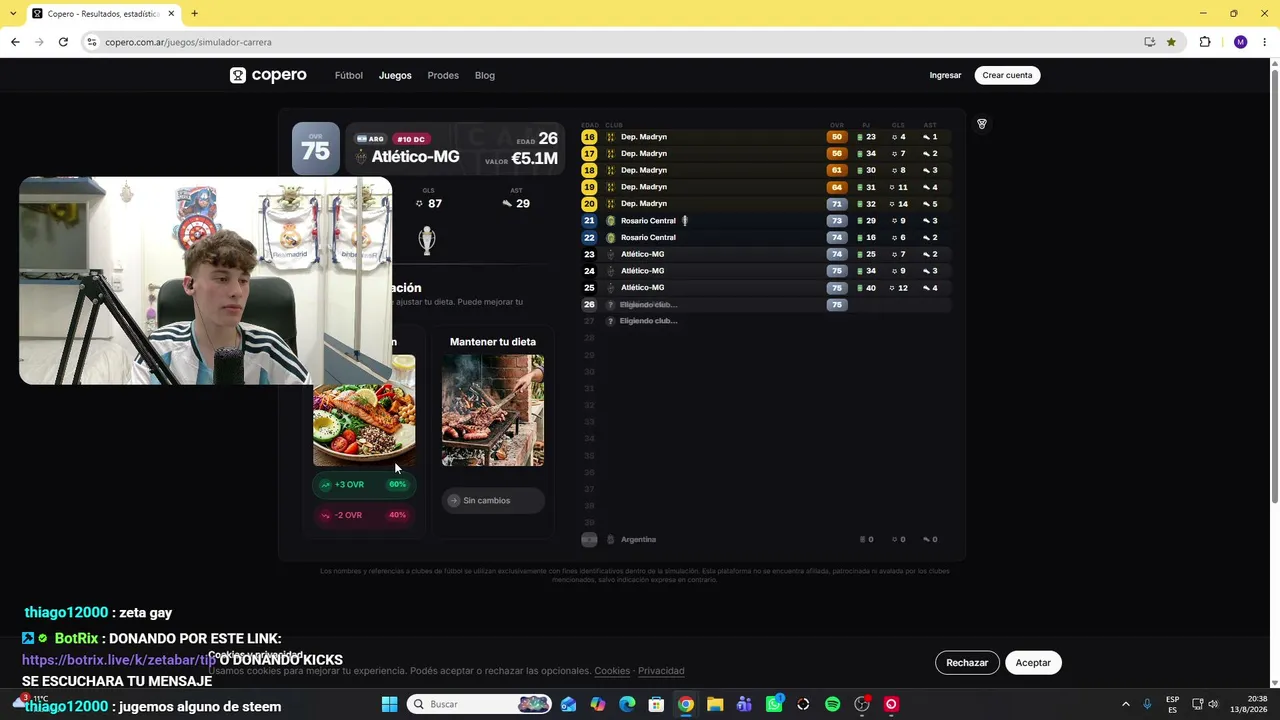Open the Chrome profile avatar M
Viewport: 1280px width, 720px height.
[1241, 42]
